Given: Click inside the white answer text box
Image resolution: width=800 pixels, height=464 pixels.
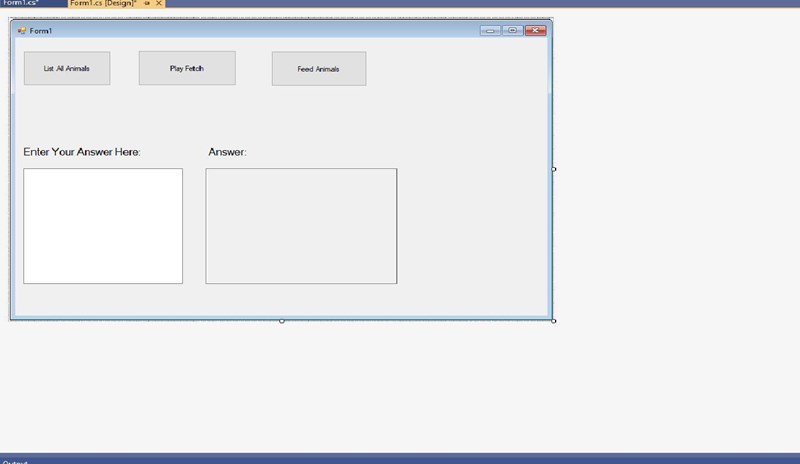Looking at the screenshot, I should [103, 226].
